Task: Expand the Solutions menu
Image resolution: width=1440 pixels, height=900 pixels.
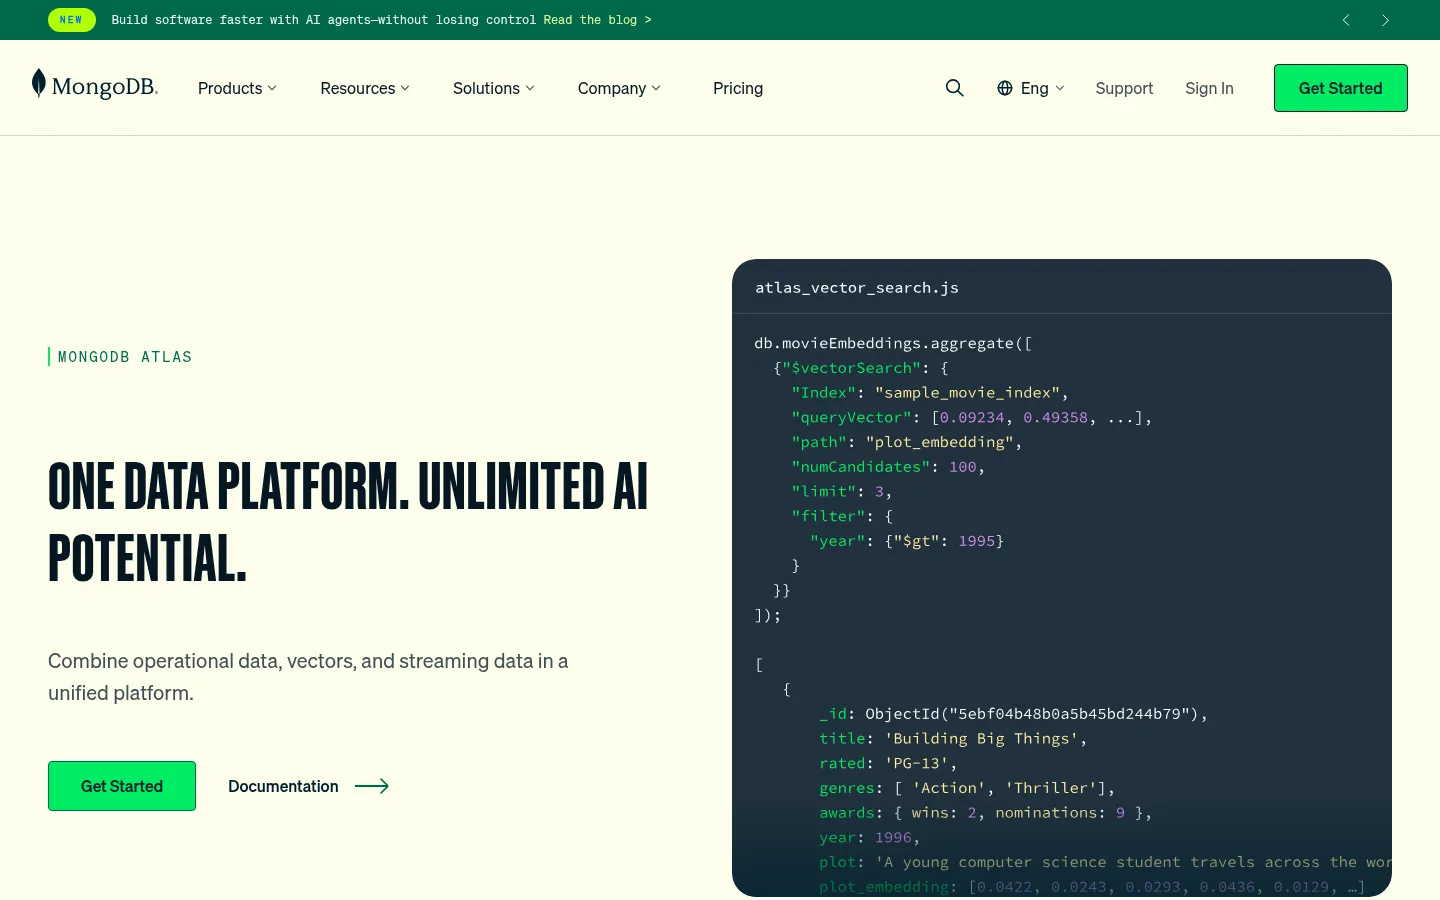Action: tap(494, 88)
